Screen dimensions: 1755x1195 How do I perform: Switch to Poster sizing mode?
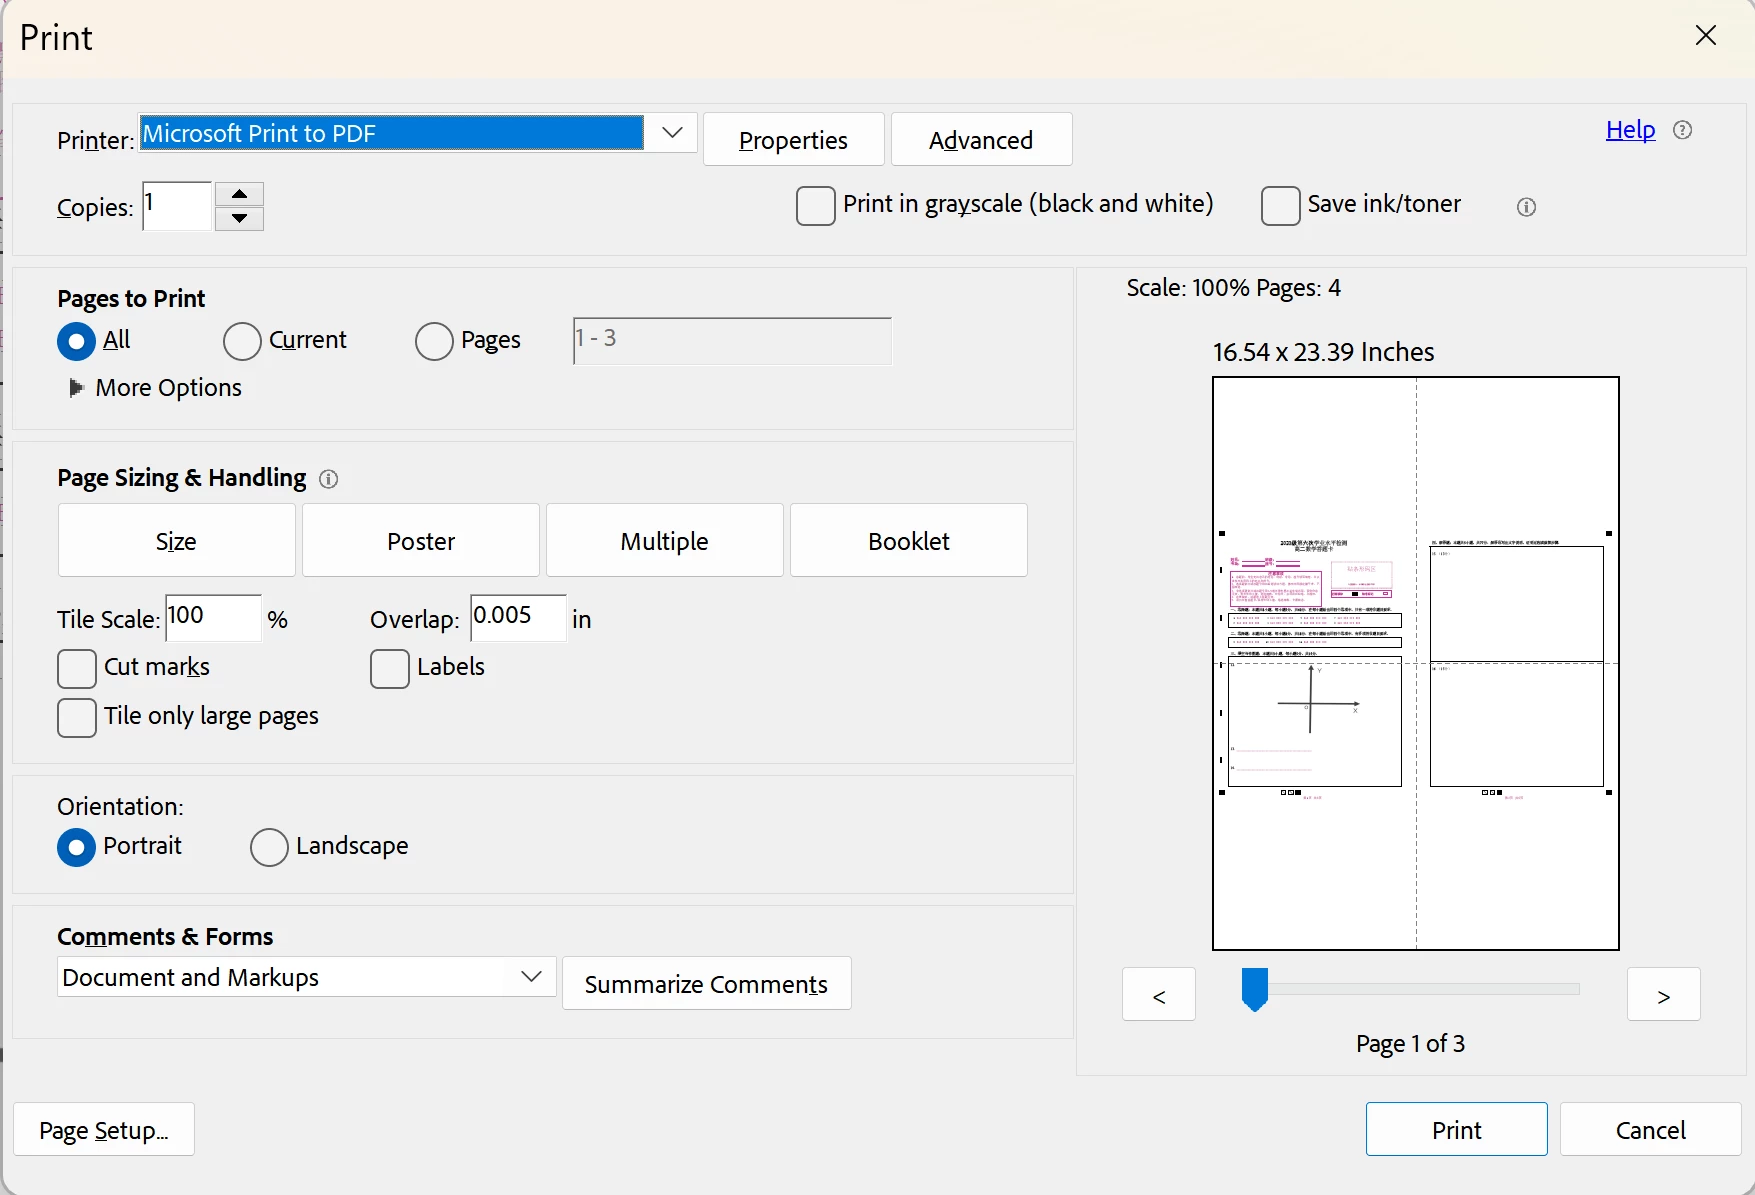tap(421, 541)
